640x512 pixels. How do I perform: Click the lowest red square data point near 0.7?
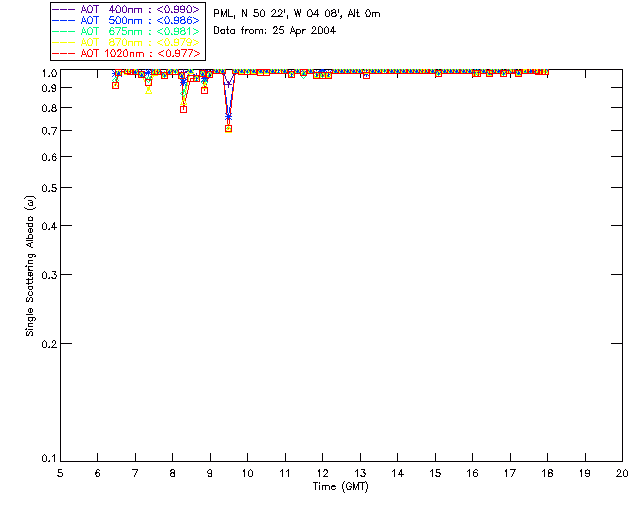pos(229,129)
